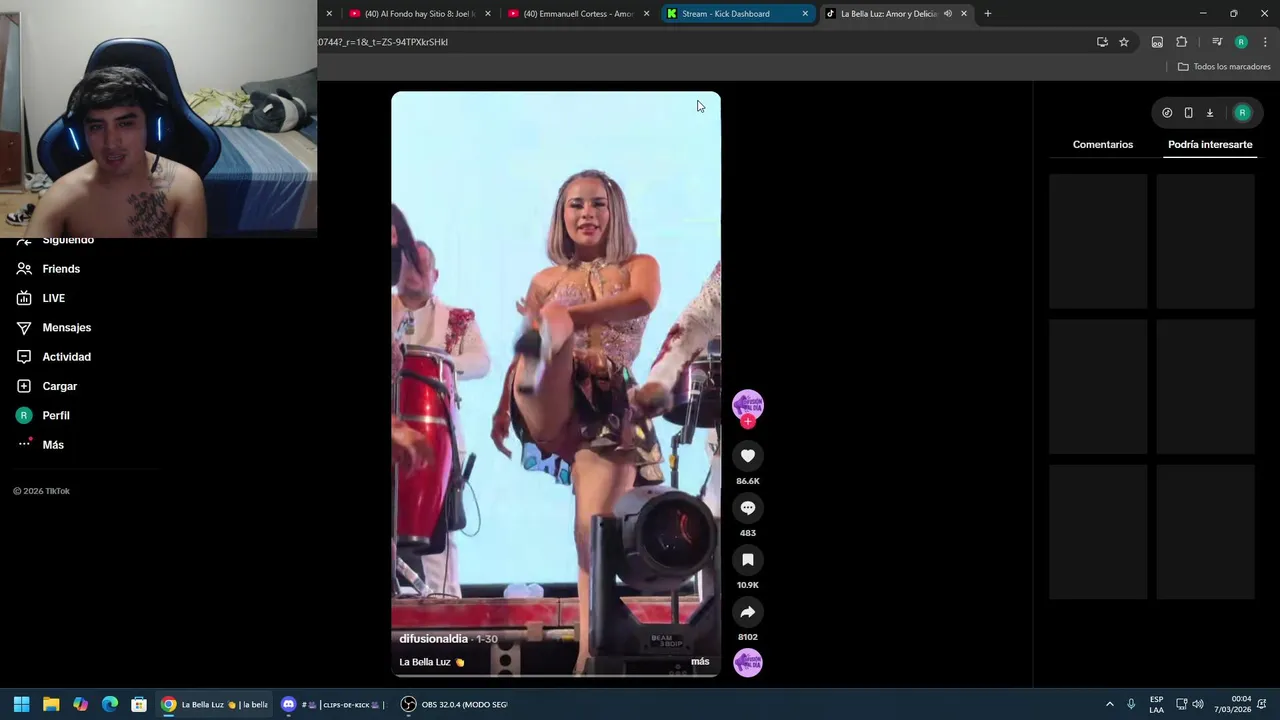Expand caption with the más link

click(x=700, y=662)
